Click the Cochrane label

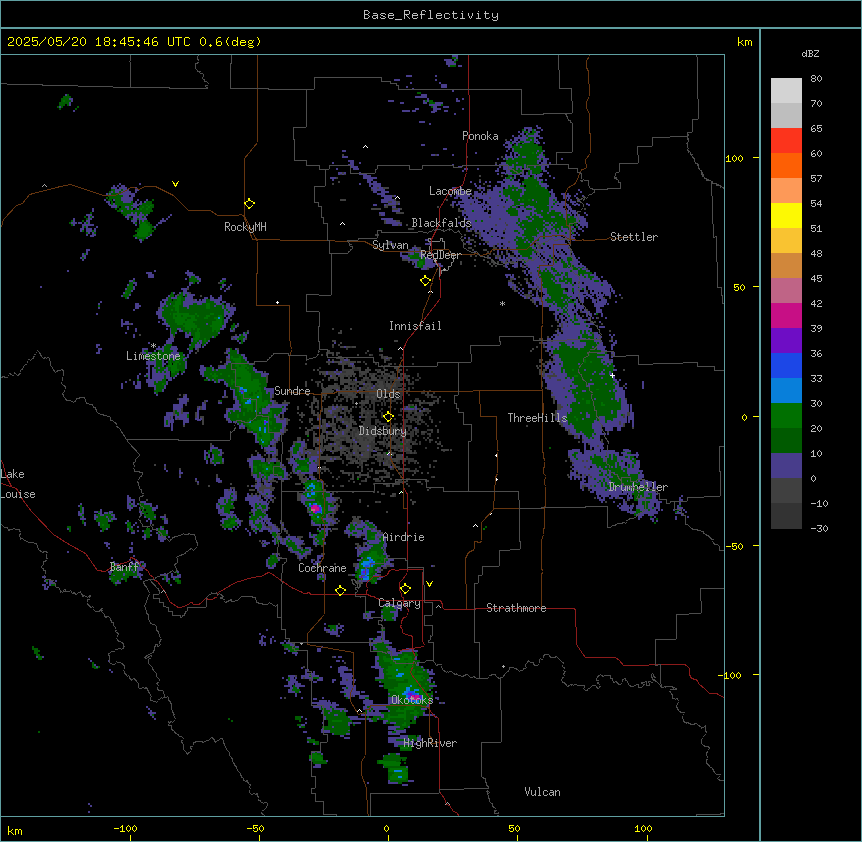322,568
